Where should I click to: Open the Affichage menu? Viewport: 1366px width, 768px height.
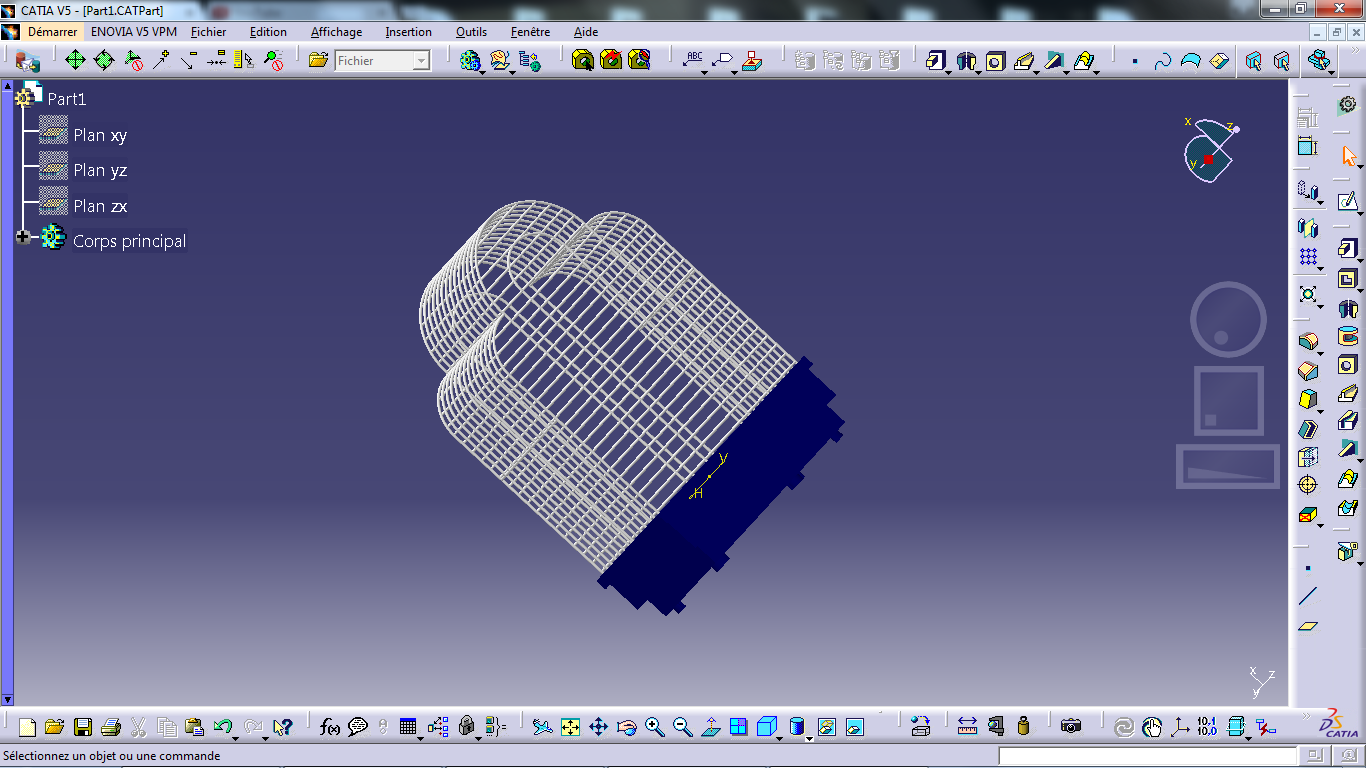click(x=337, y=32)
